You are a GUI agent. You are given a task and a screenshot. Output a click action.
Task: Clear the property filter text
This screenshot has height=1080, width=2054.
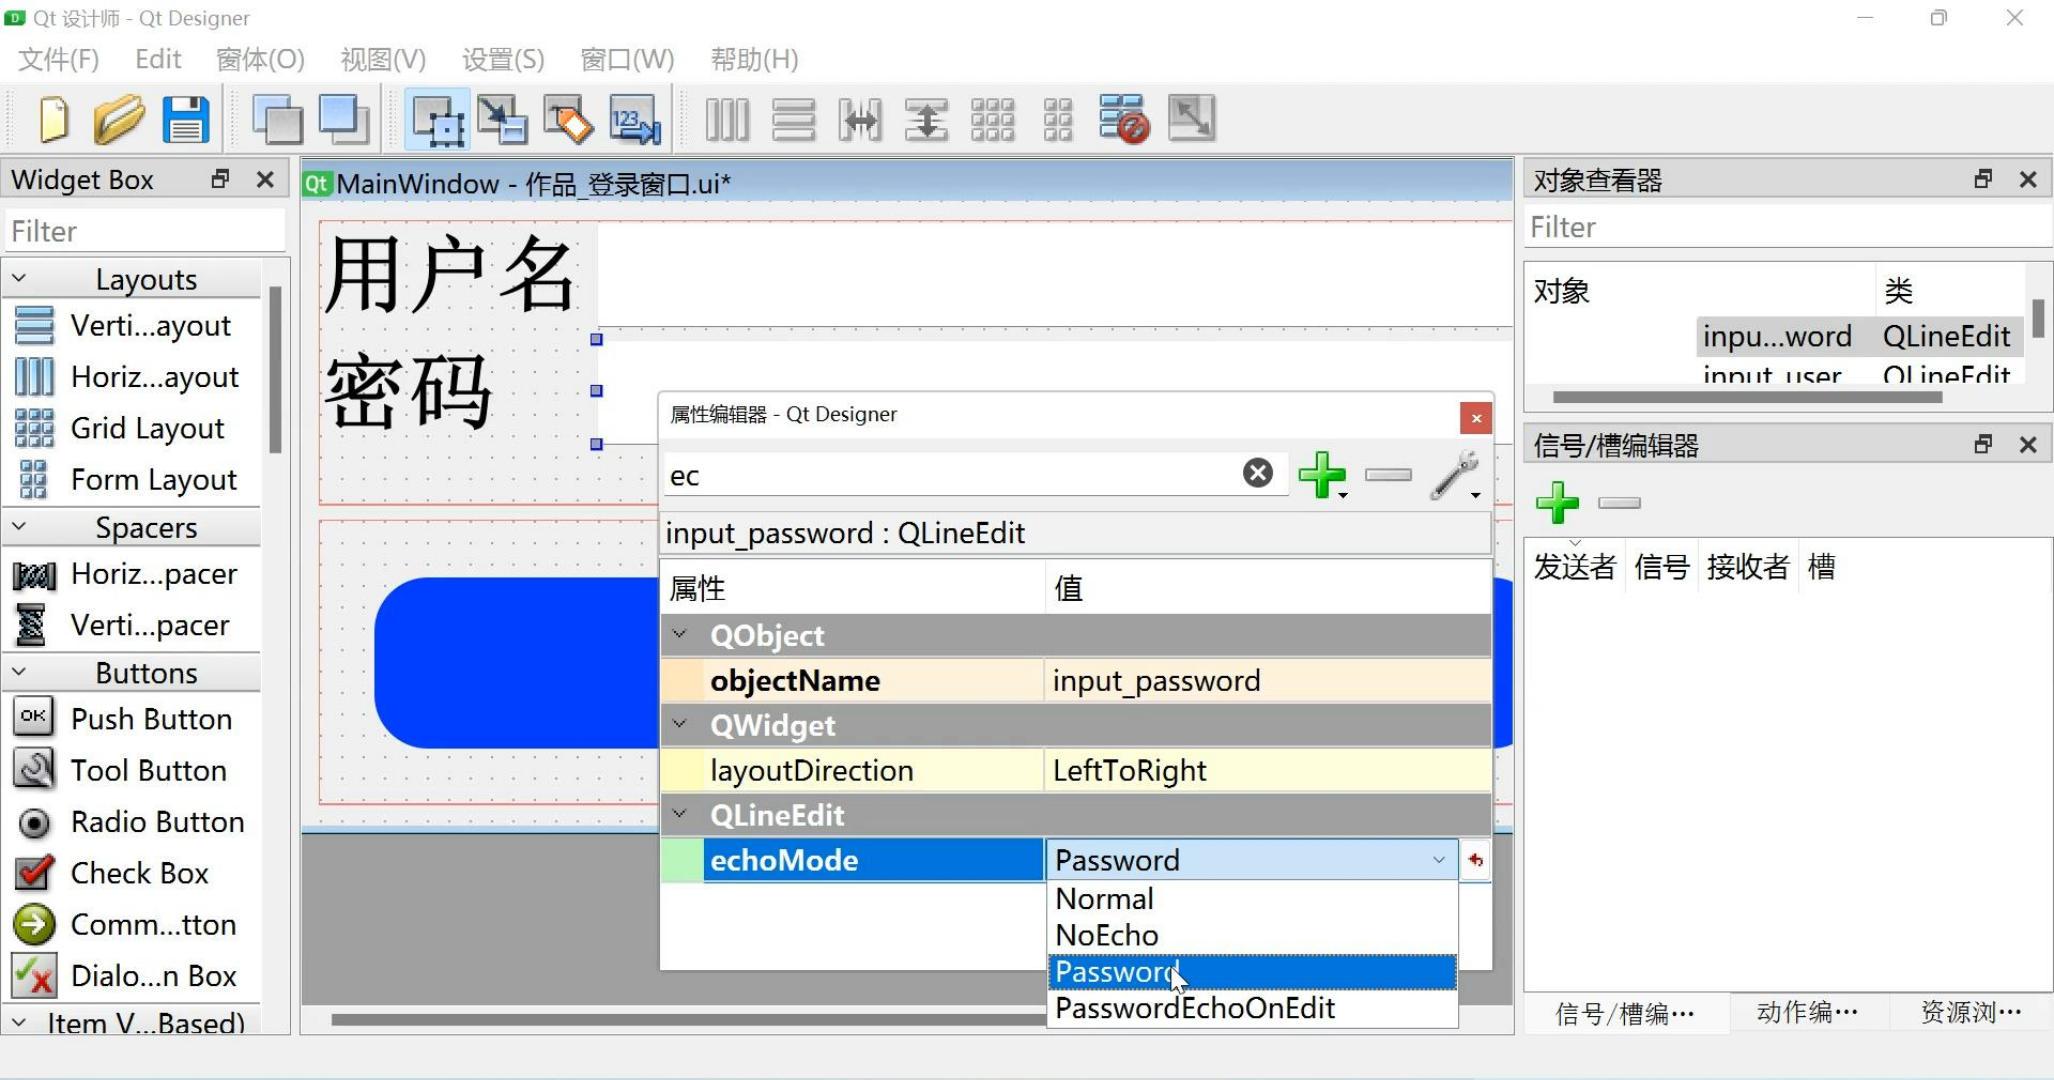[1257, 473]
